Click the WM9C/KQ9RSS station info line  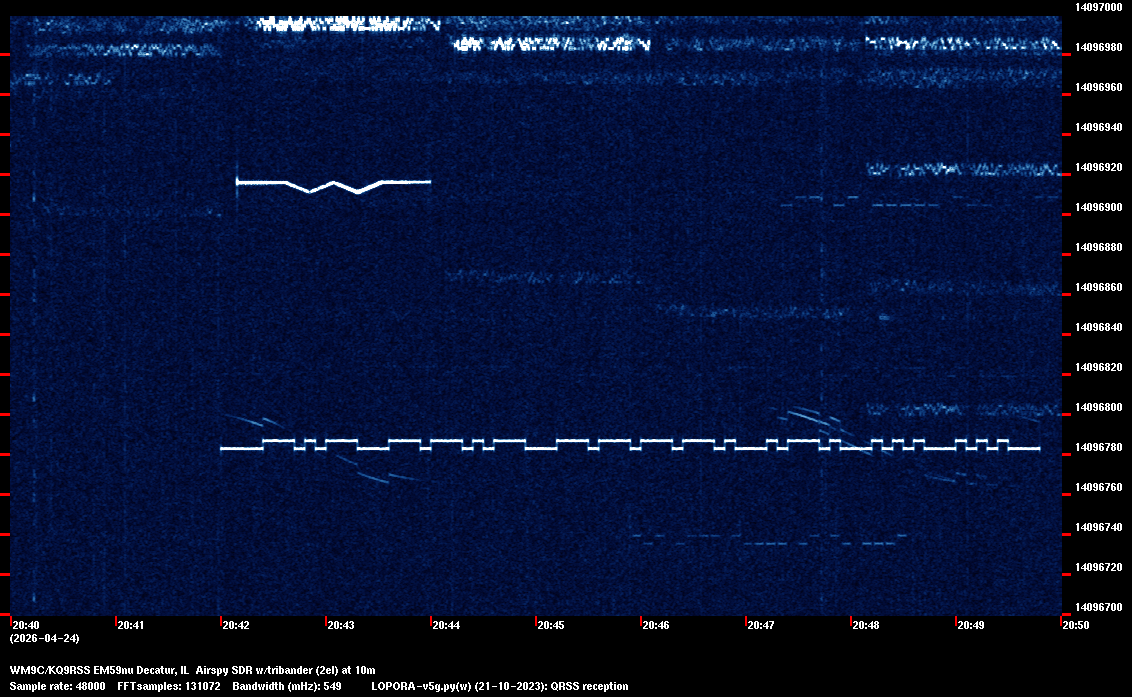pyautogui.click(x=192, y=670)
